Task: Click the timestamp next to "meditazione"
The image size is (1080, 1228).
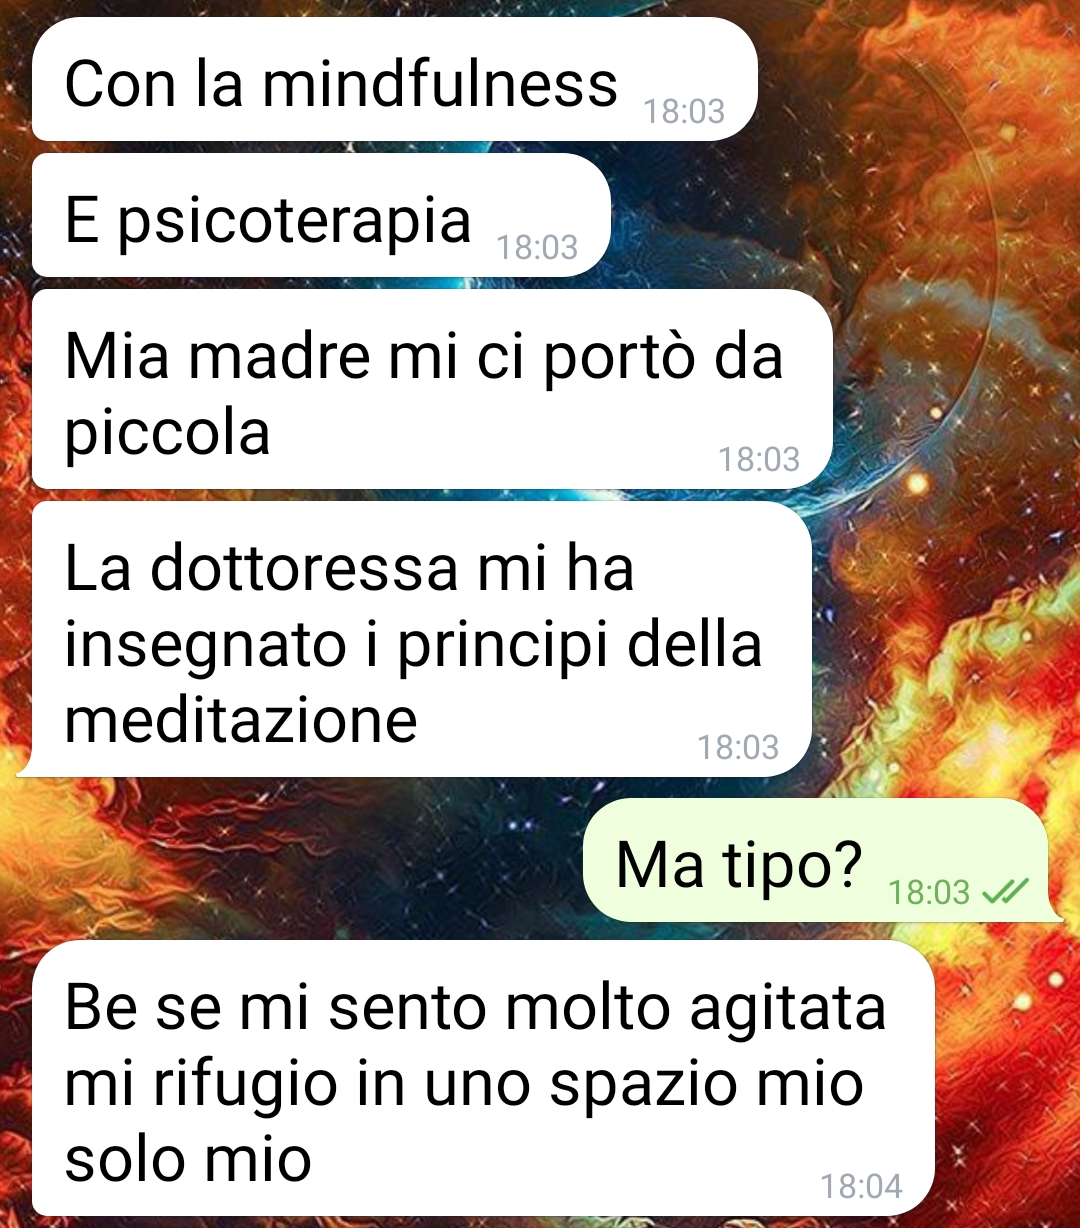Action: 738,747
